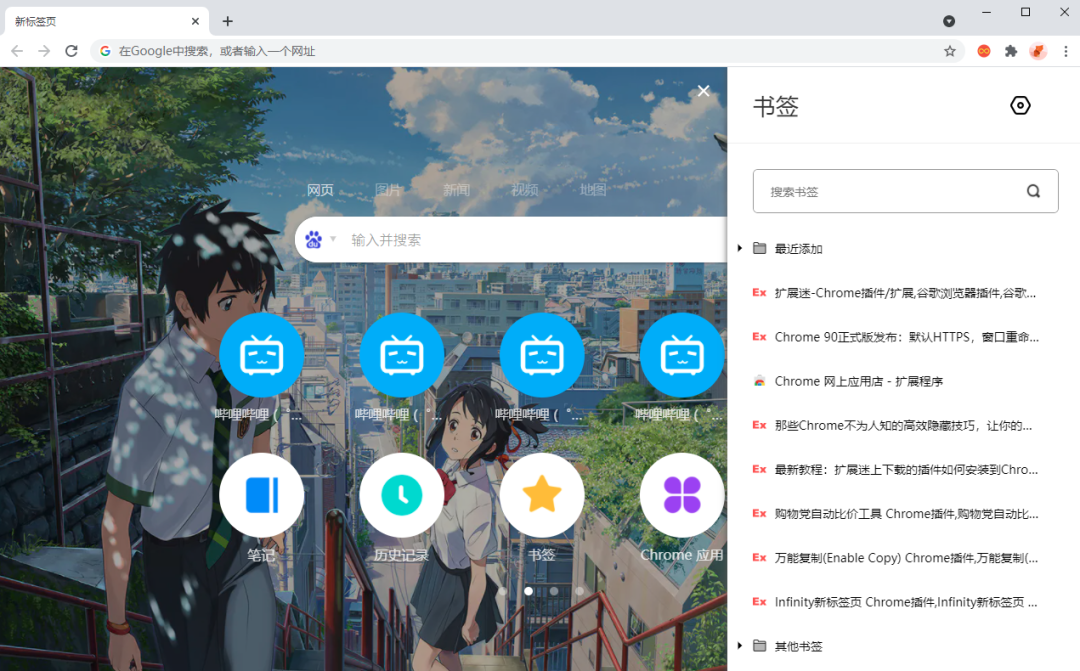The height and width of the screenshot is (671, 1080).
Task: Open the Extensions puzzle piece menu
Action: pyautogui.click(x=1010, y=51)
